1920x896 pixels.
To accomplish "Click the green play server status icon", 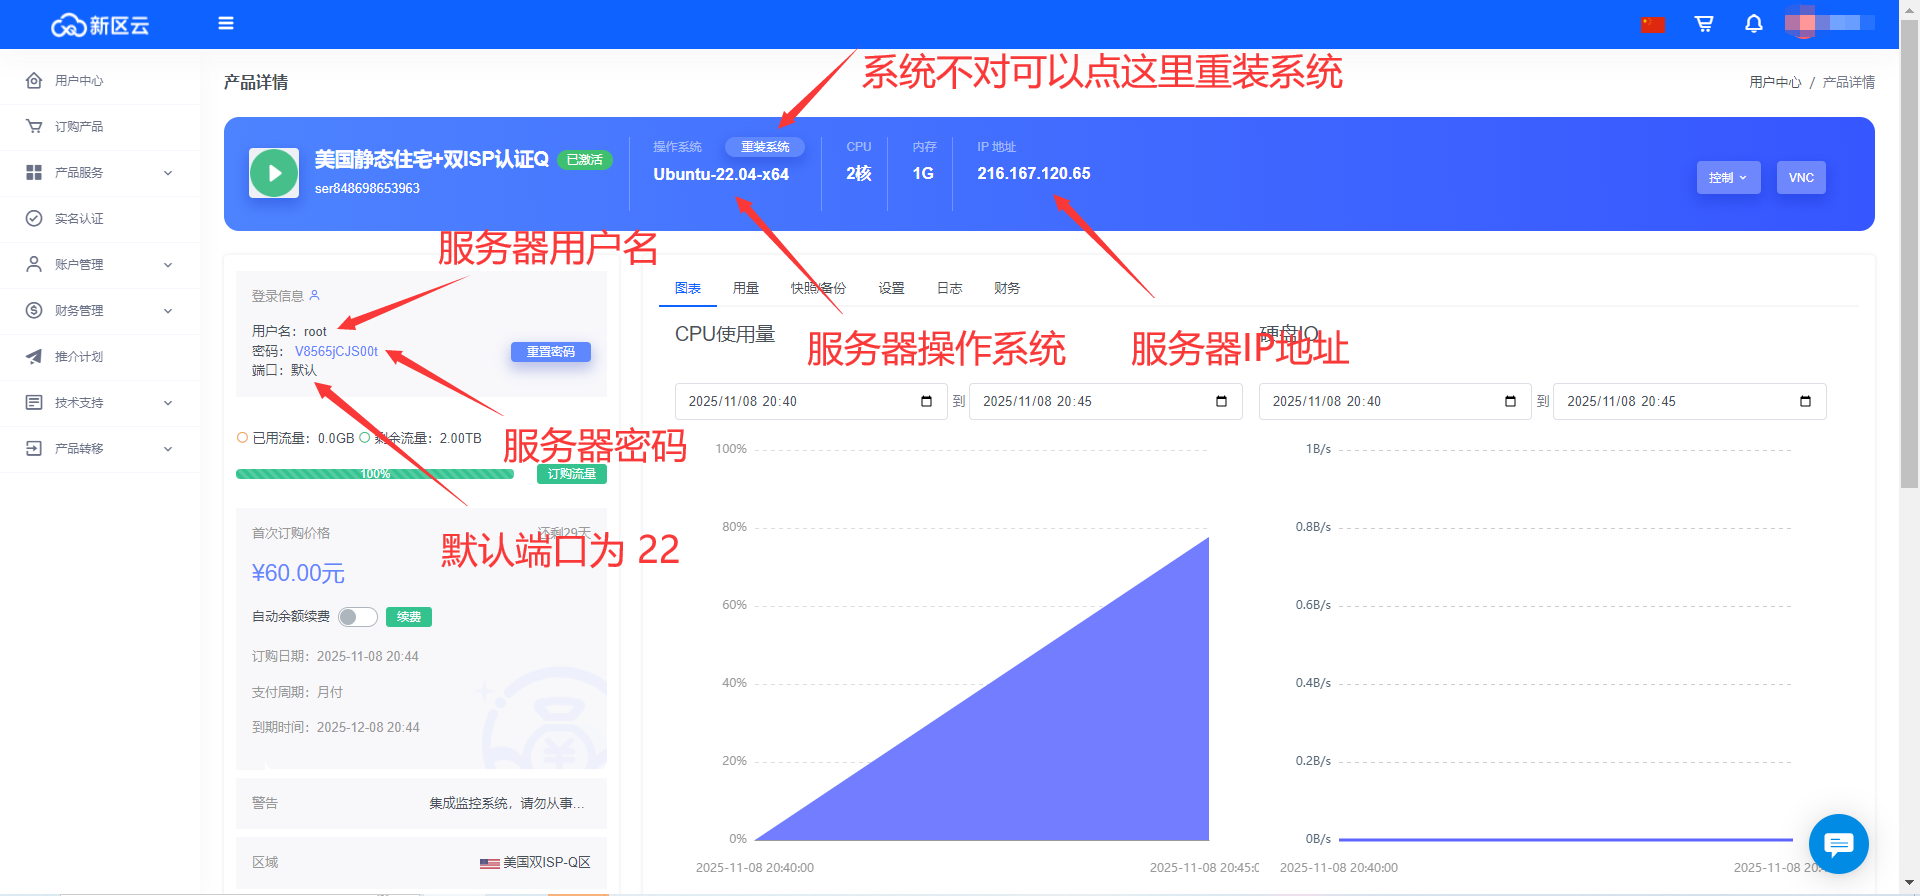I will 274,173.
